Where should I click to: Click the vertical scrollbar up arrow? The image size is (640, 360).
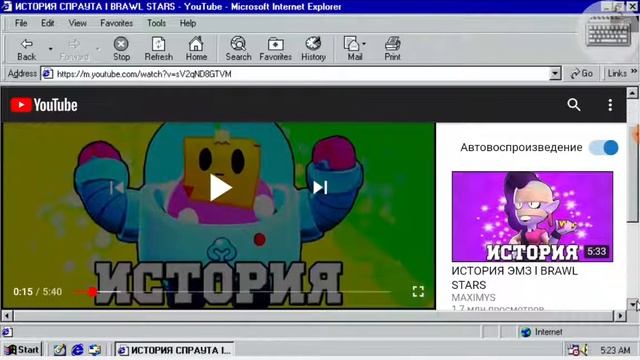pyautogui.click(x=632, y=93)
